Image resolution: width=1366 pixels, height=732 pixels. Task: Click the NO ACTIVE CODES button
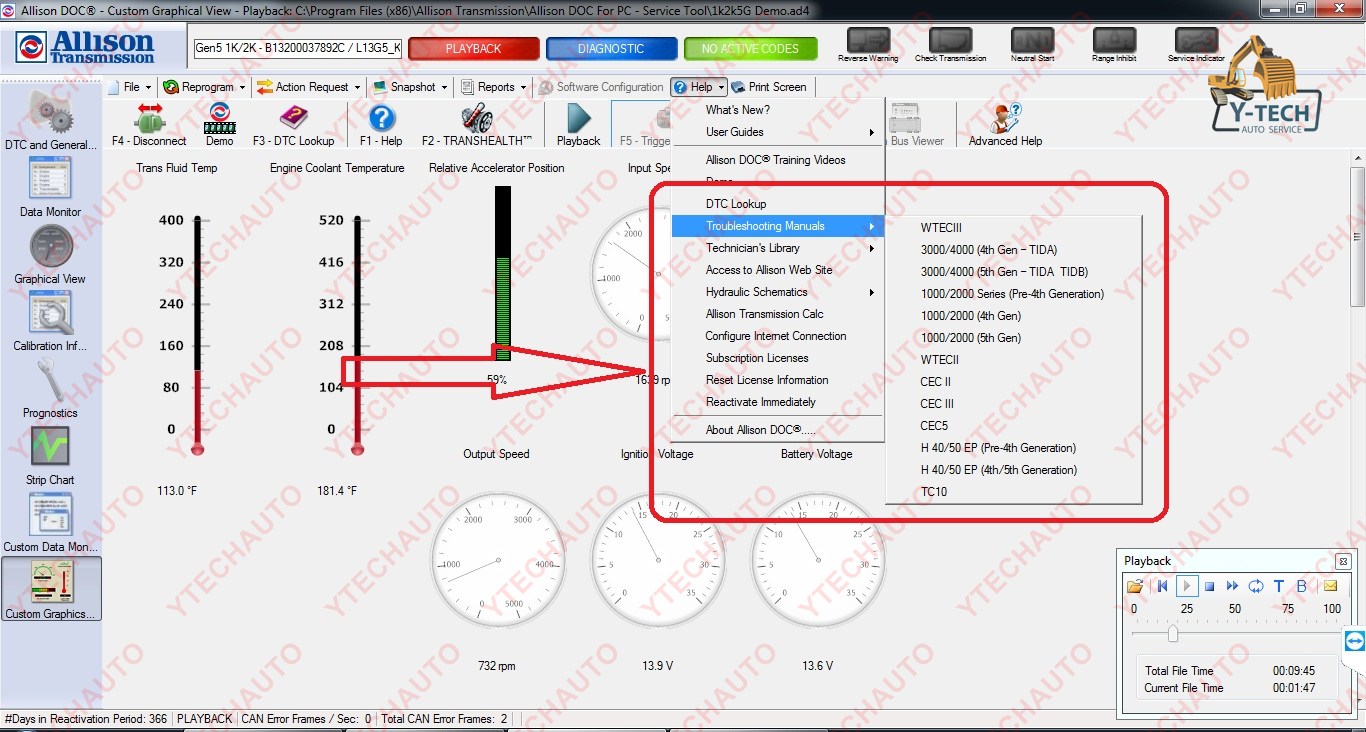tap(750, 48)
